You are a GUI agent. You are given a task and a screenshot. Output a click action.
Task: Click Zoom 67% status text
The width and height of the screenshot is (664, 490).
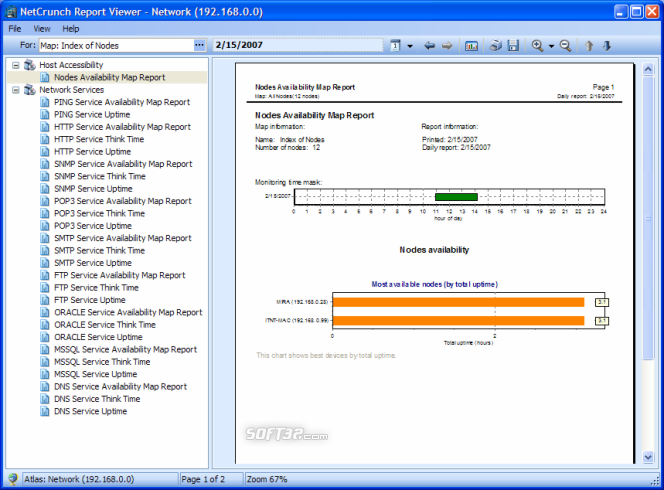point(267,479)
